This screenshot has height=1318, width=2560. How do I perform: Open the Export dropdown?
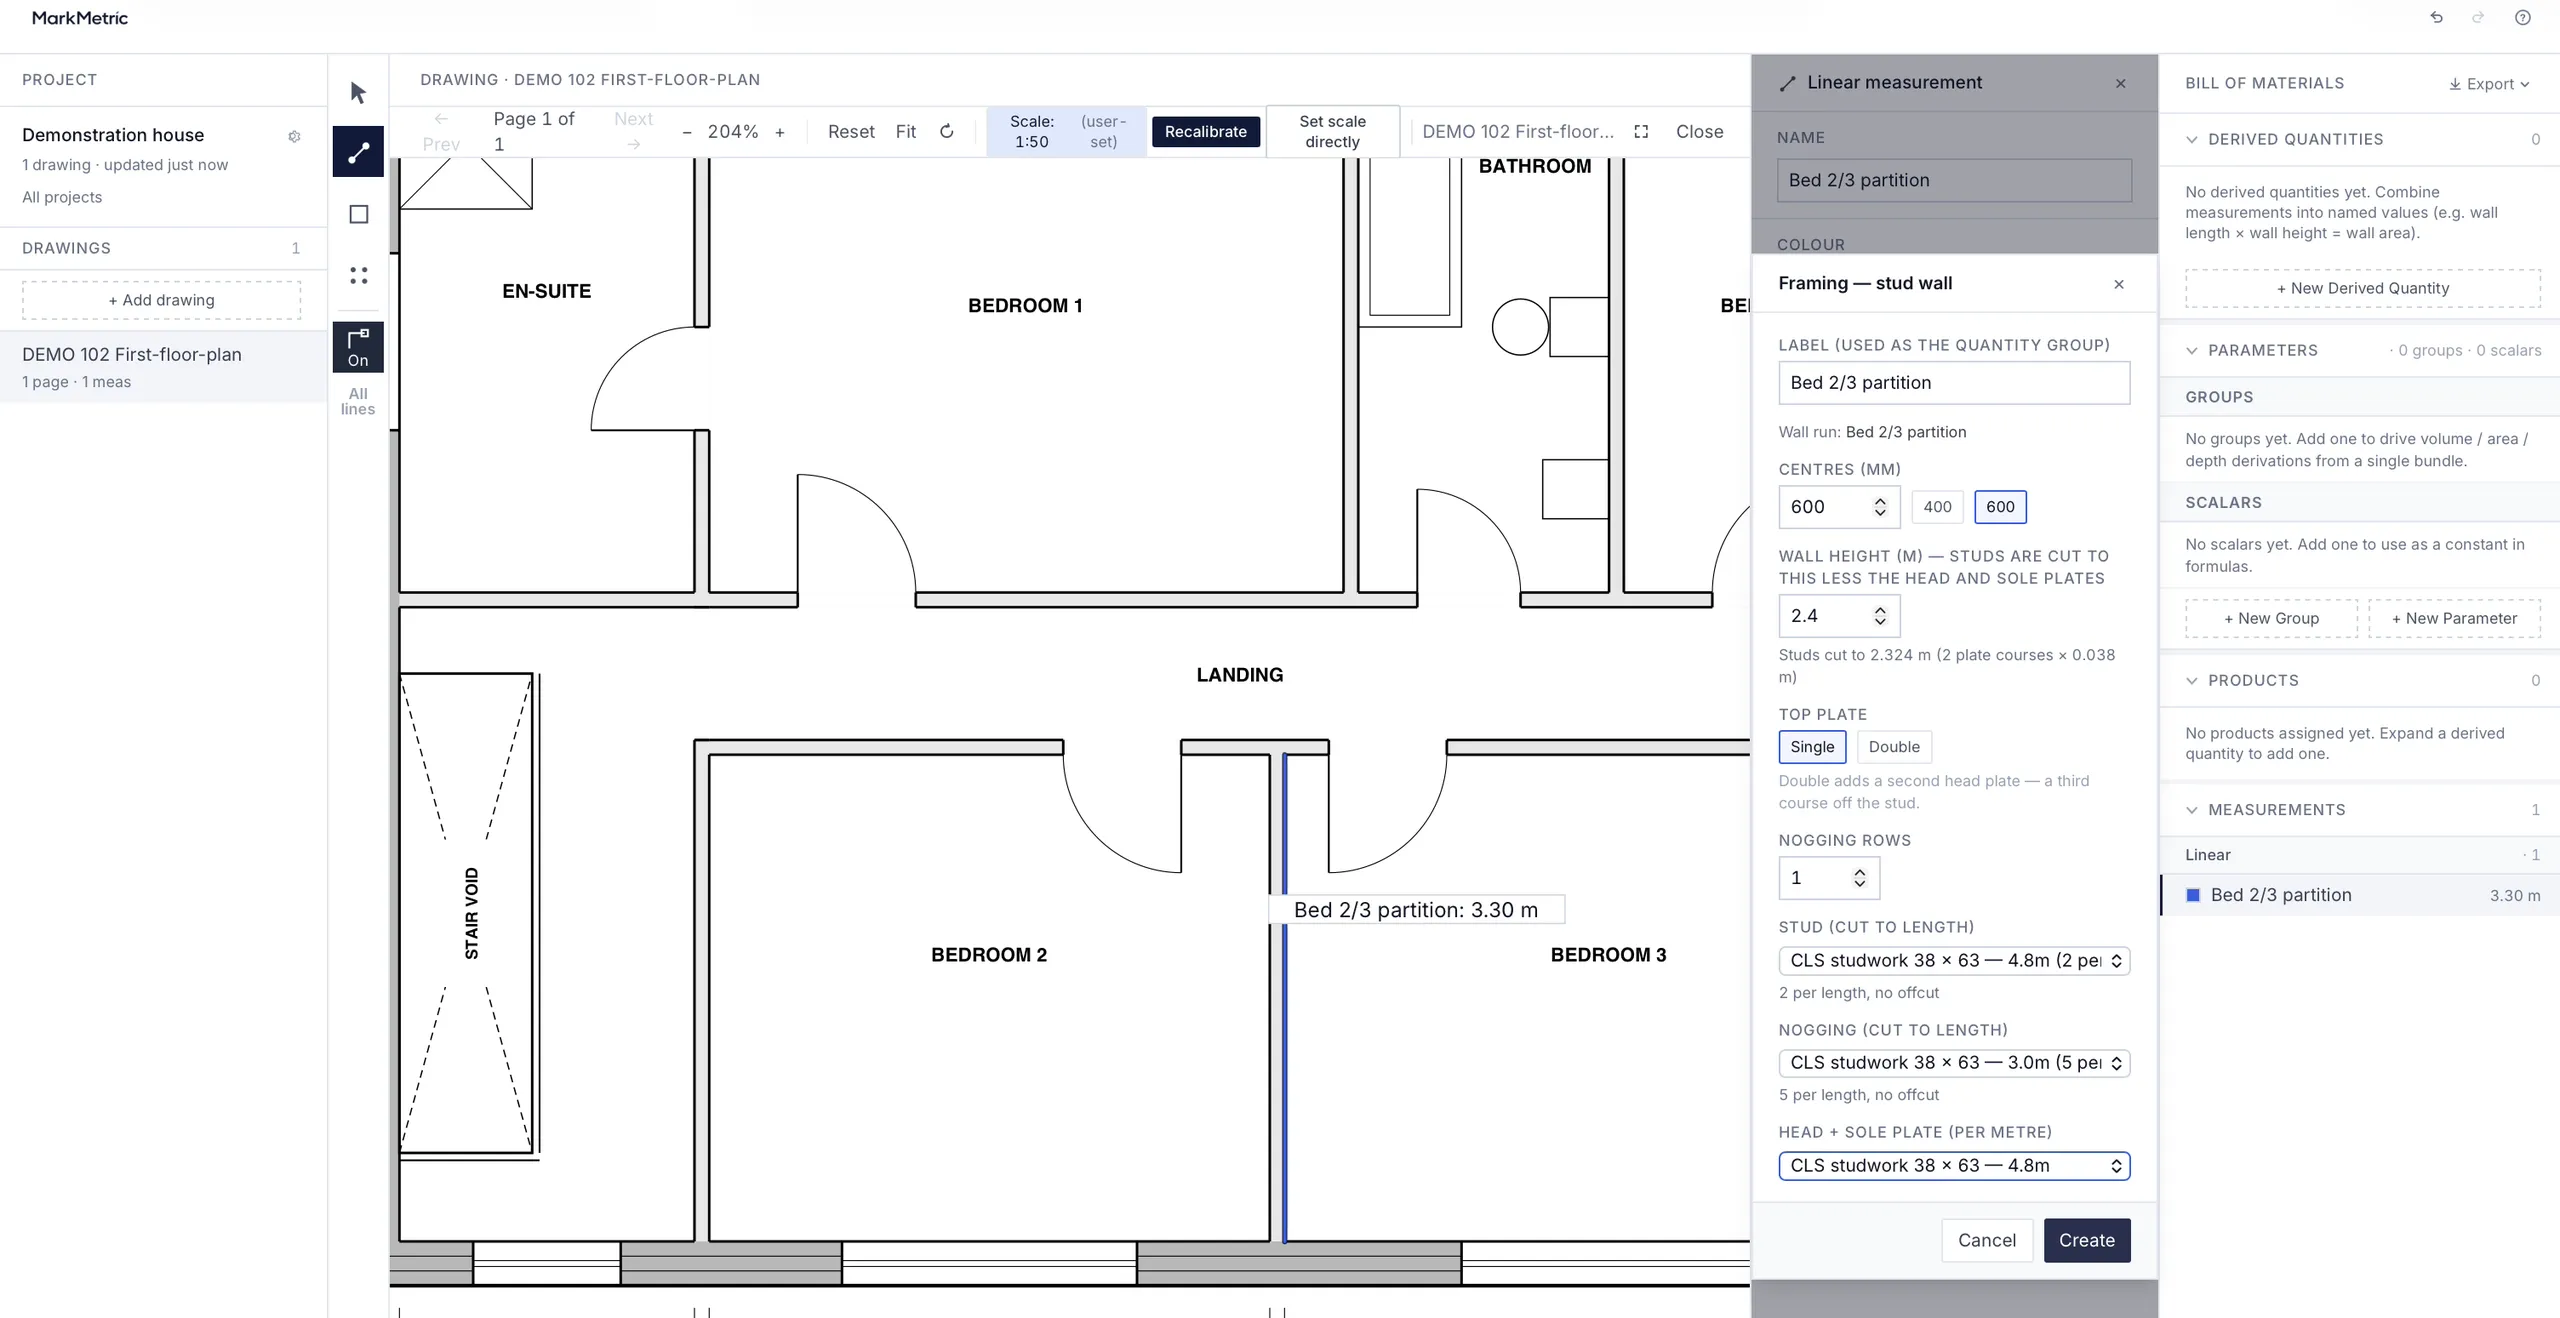(2489, 84)
